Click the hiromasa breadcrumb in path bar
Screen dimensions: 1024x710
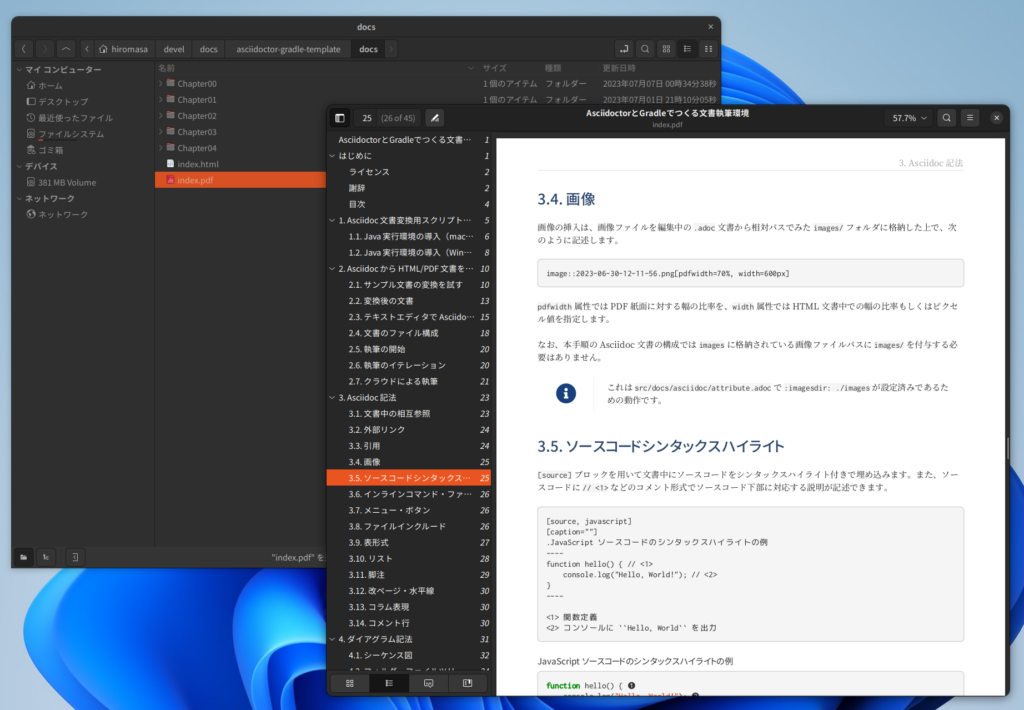click(123, 49)
